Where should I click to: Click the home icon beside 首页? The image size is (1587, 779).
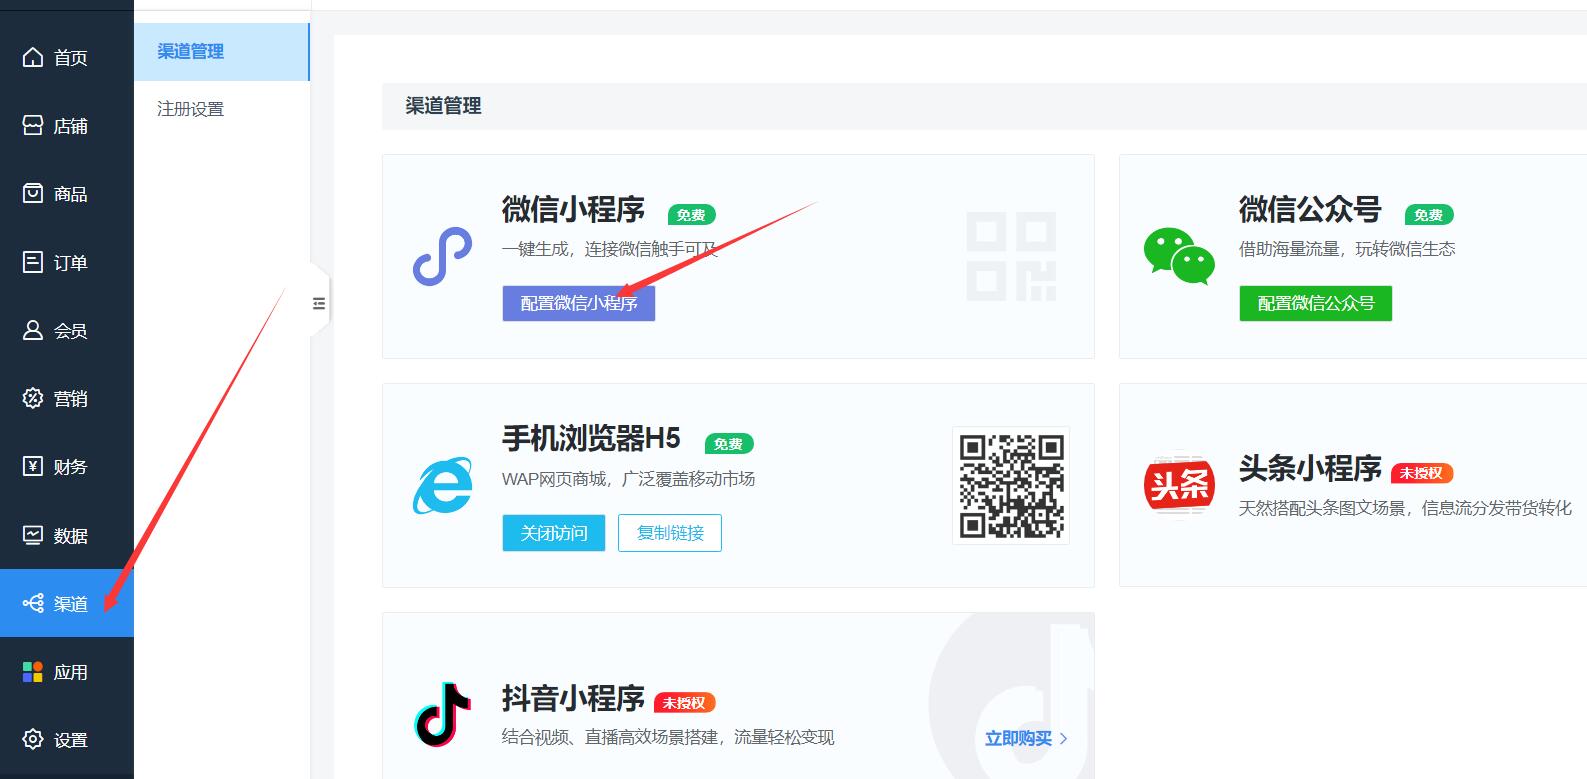click(x=33, y=57)
